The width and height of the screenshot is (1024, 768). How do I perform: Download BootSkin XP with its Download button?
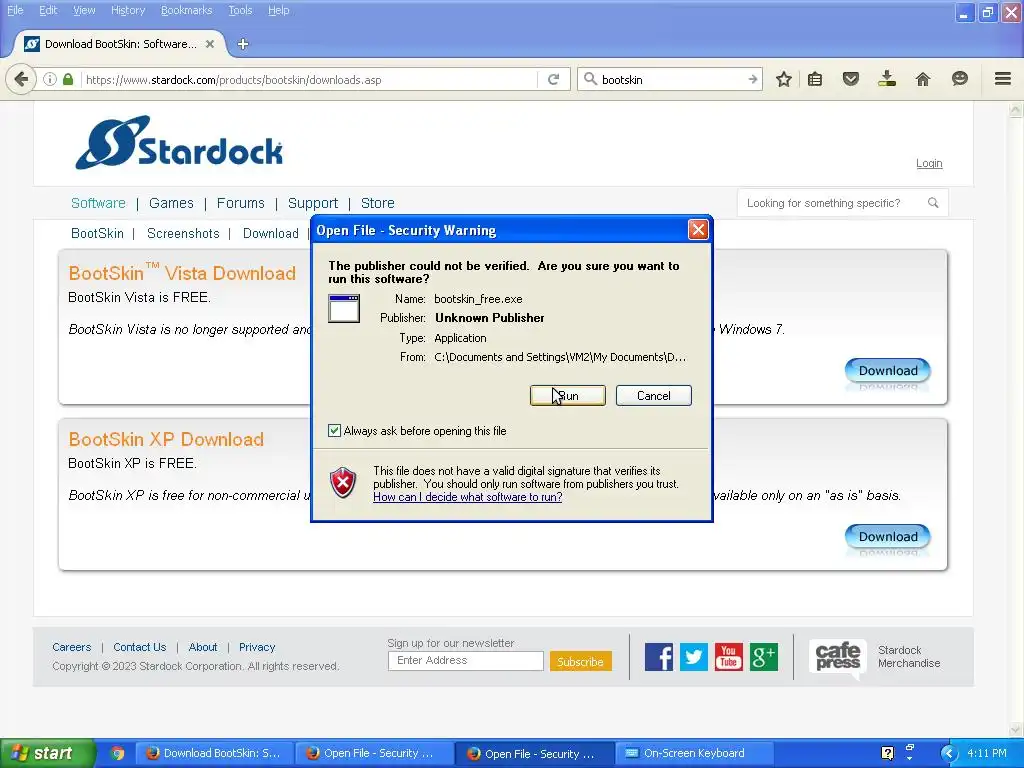888,536
